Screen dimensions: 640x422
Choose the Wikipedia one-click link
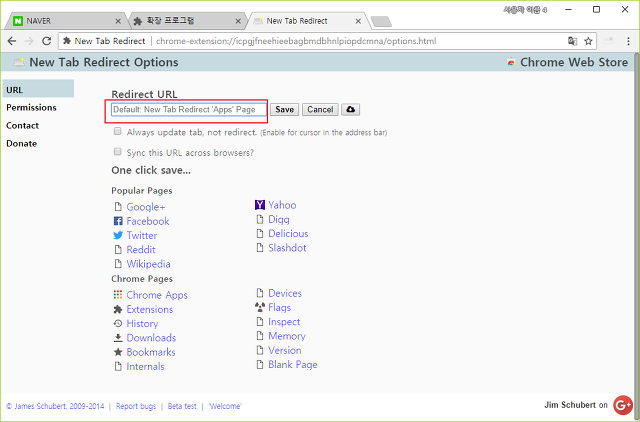coord(148,264)
